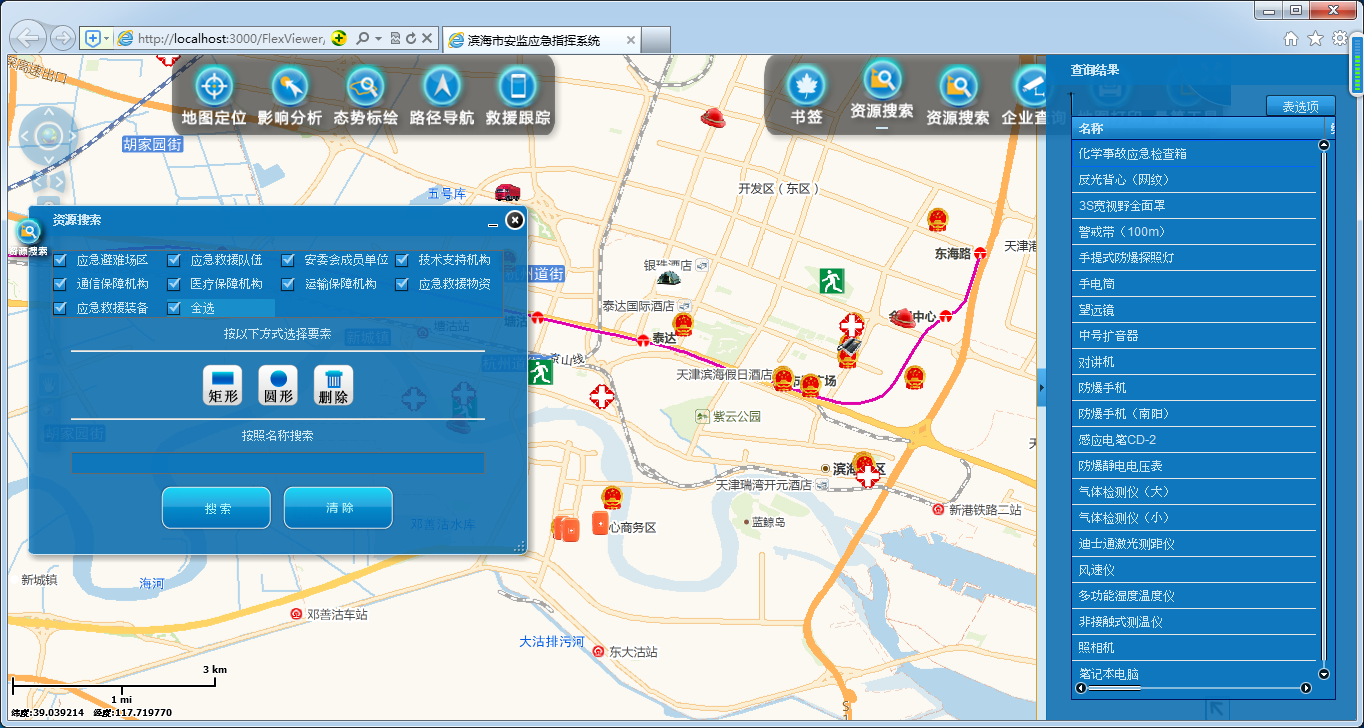Click the docked 资源搜索 panel icon

[29, 232]
